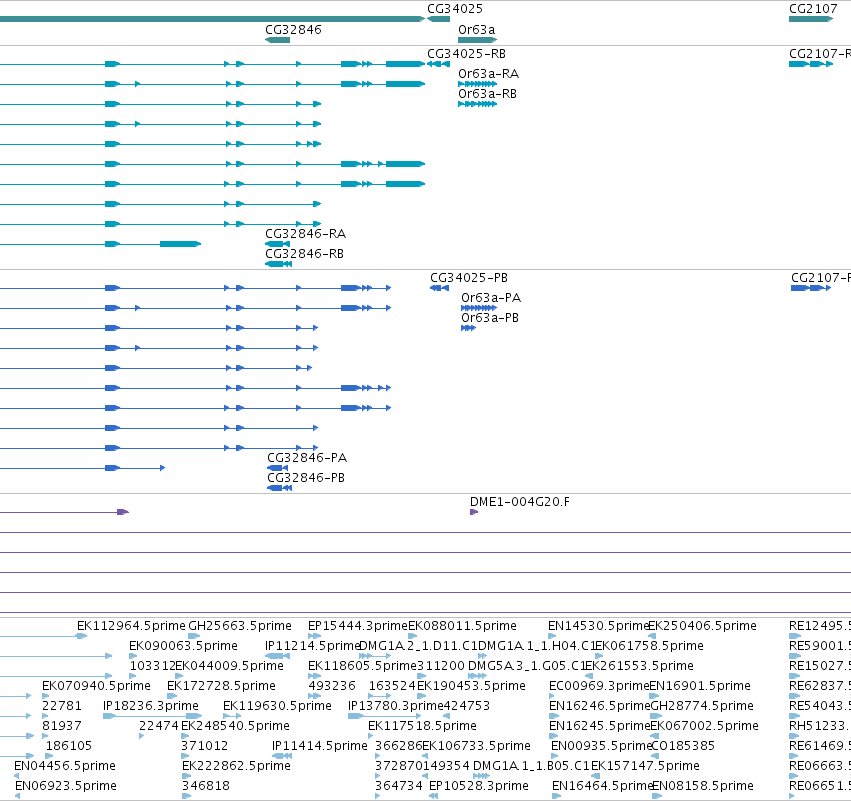This screenshot has width=851, height=801.
Task: Click the EK118605.5prime EST label
Action: (x=362, y=666)
